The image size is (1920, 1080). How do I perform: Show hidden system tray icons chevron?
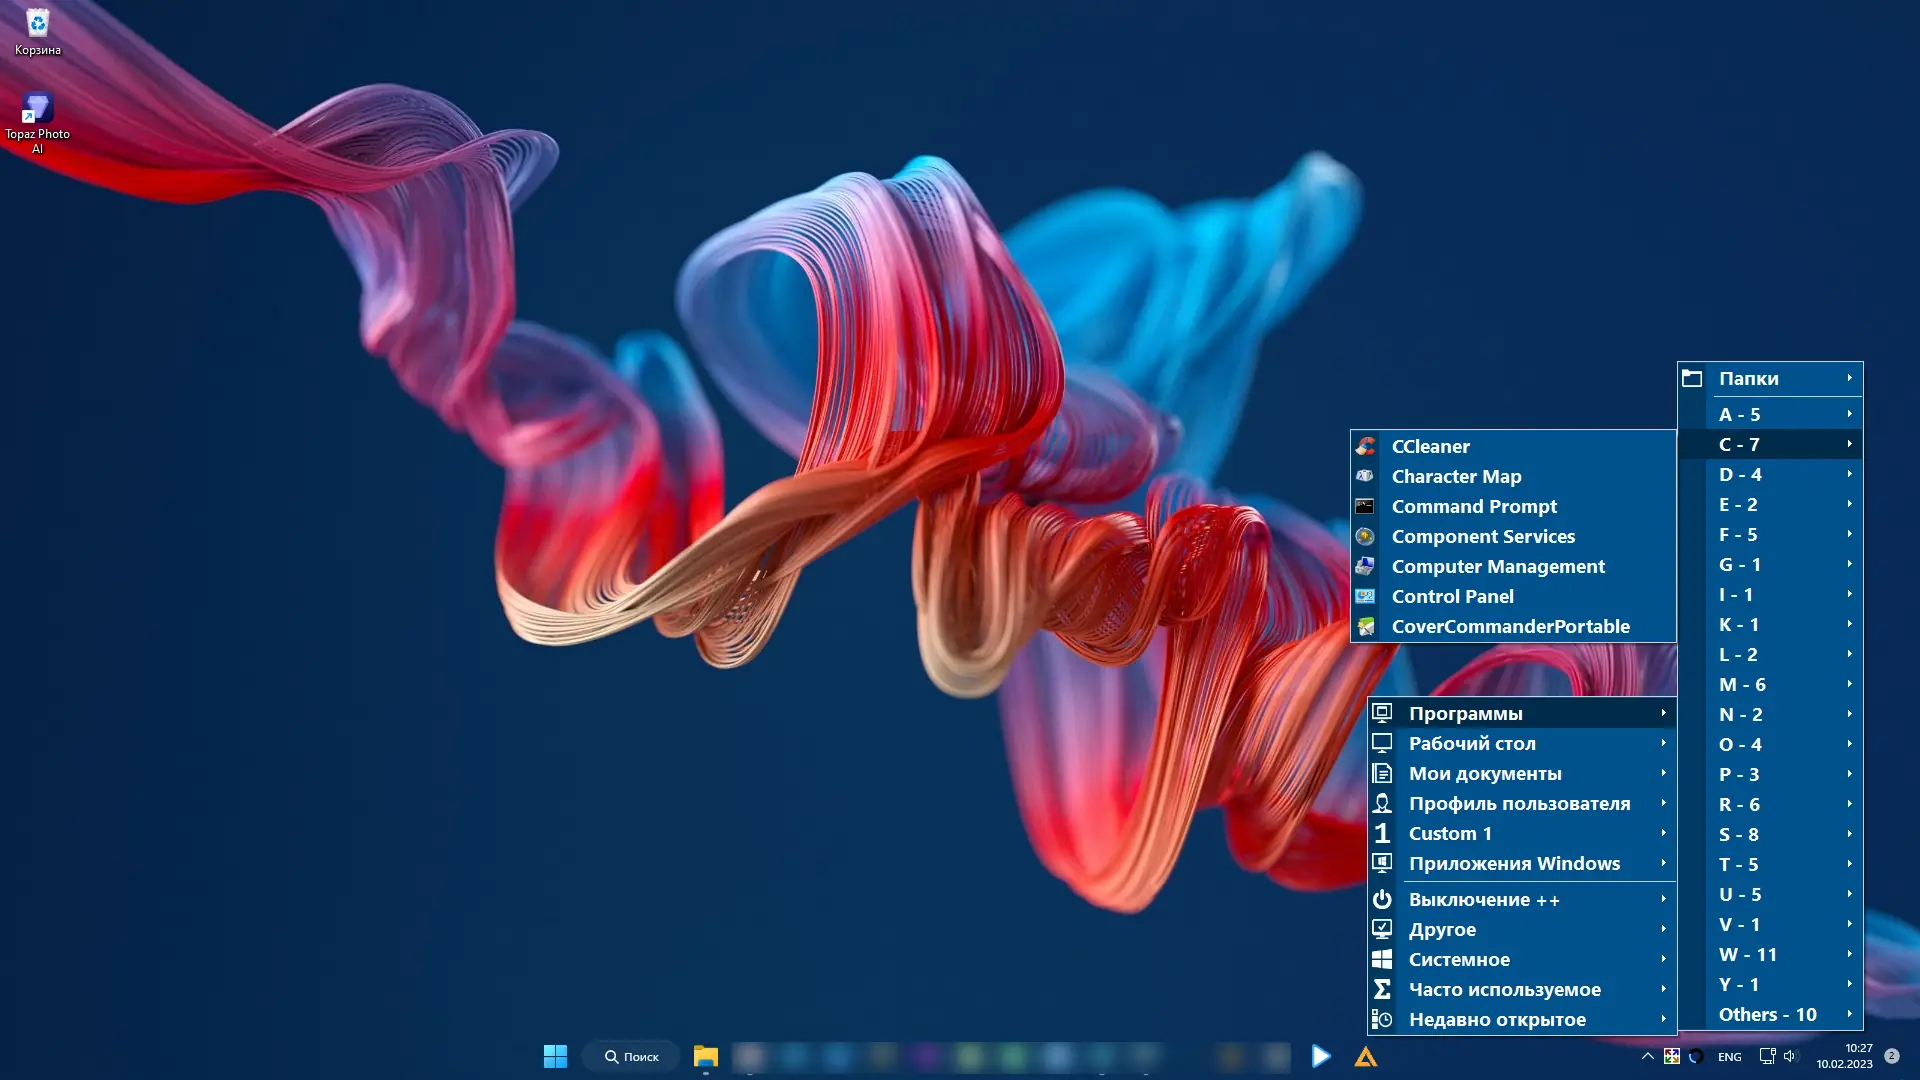[x=1647, y=1056]
